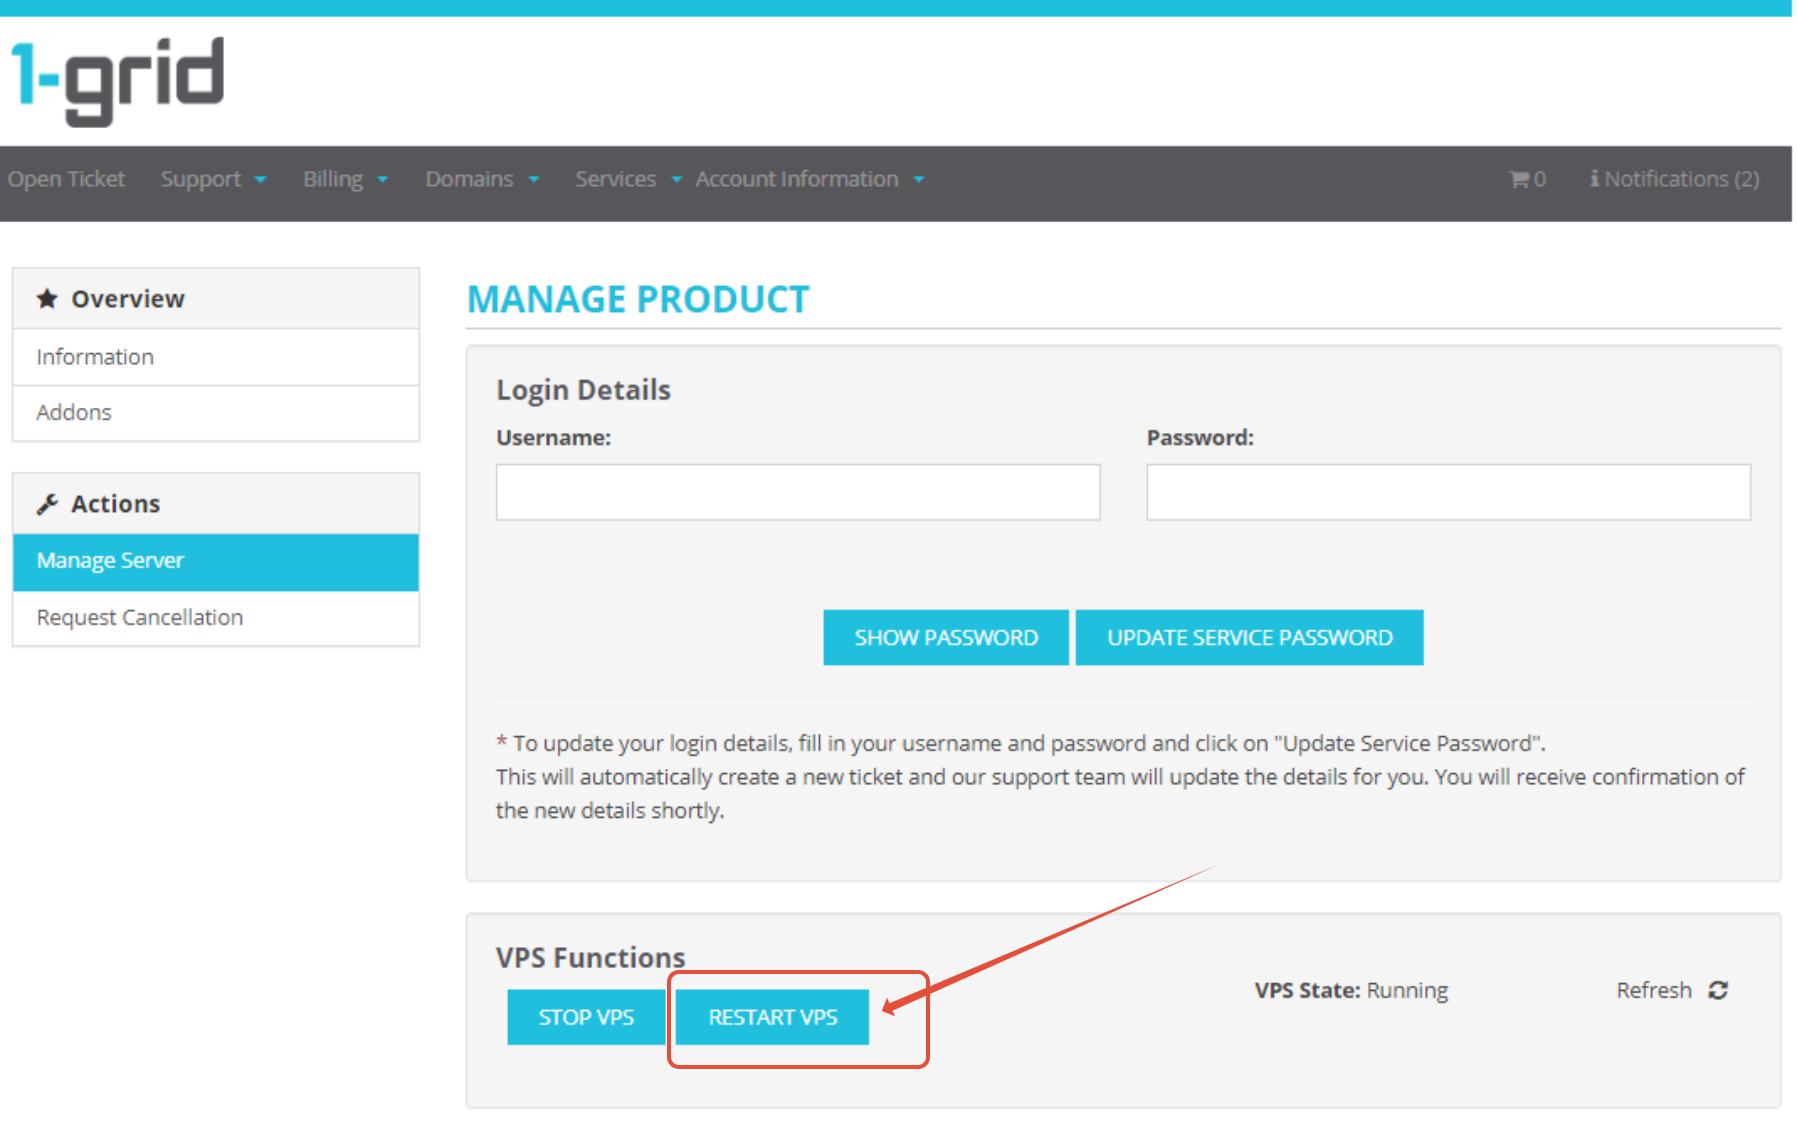Click the Stop VPS button
Screen dimensions: 1797x1134
point(586,1017)
